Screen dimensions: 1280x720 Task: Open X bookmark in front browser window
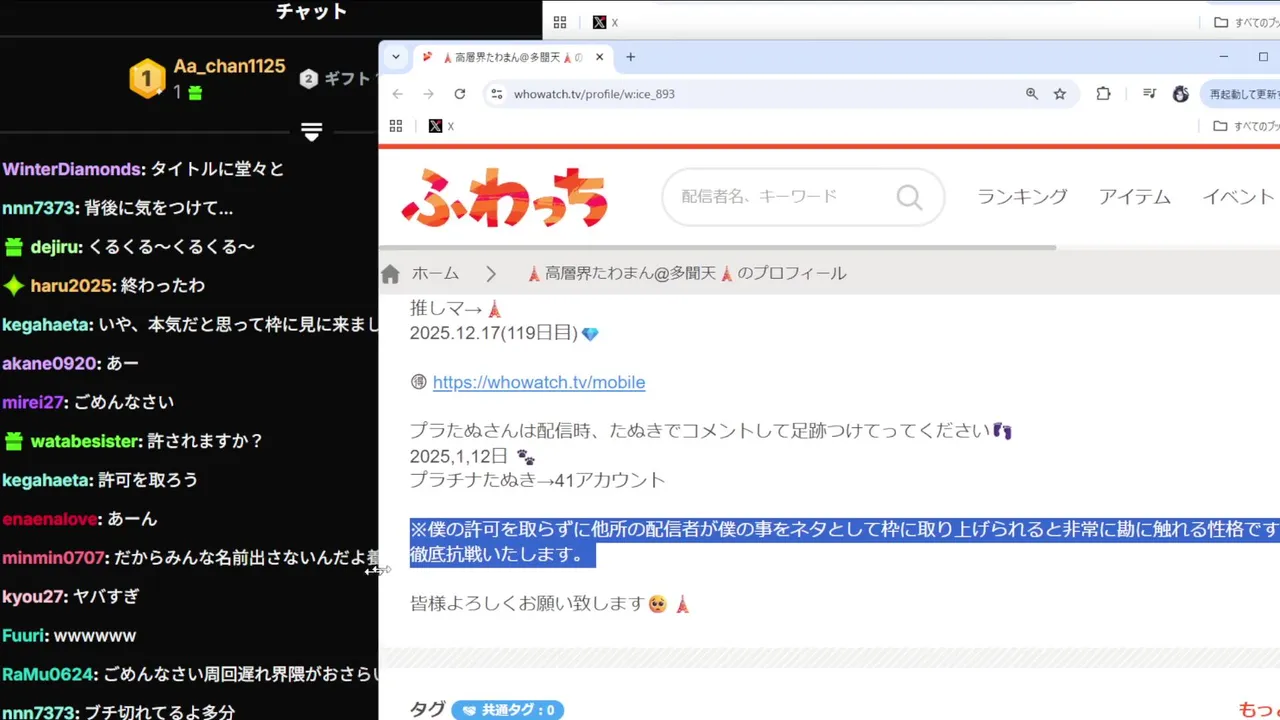441,126
